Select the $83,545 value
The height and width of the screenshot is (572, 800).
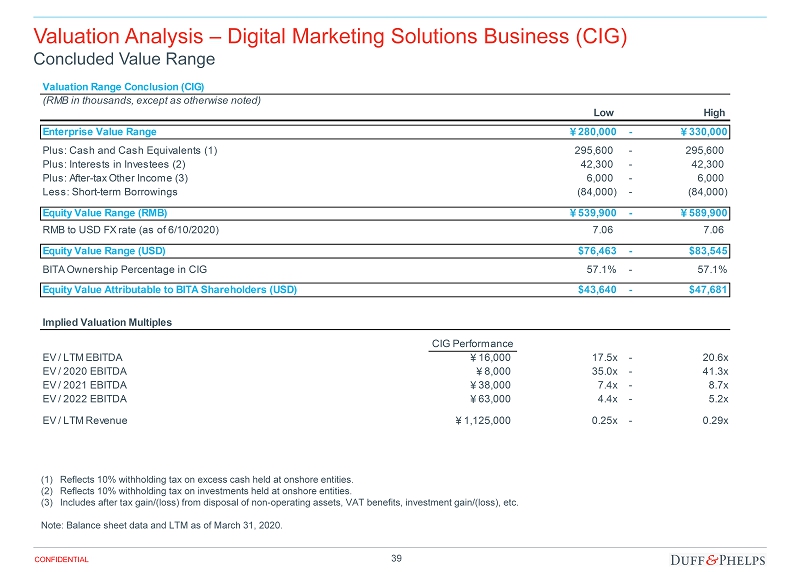point(708,251)
